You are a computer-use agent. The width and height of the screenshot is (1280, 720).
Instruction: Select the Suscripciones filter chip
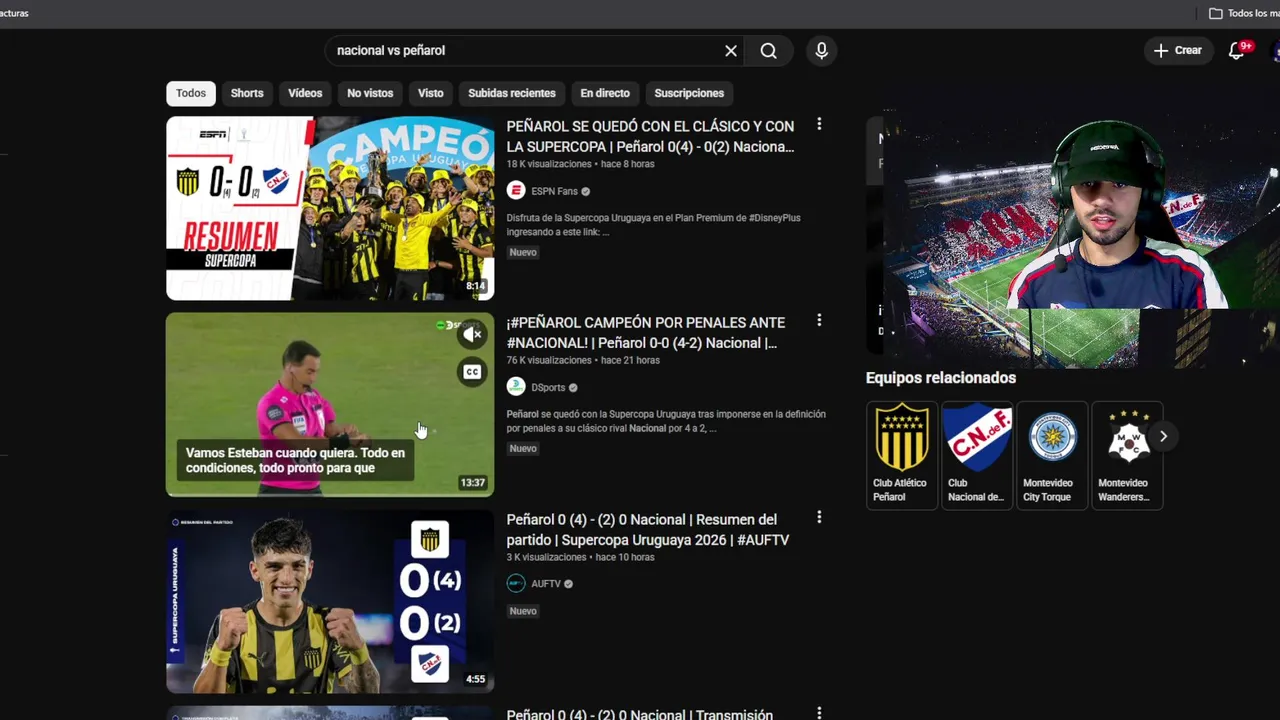coord(689,93)
